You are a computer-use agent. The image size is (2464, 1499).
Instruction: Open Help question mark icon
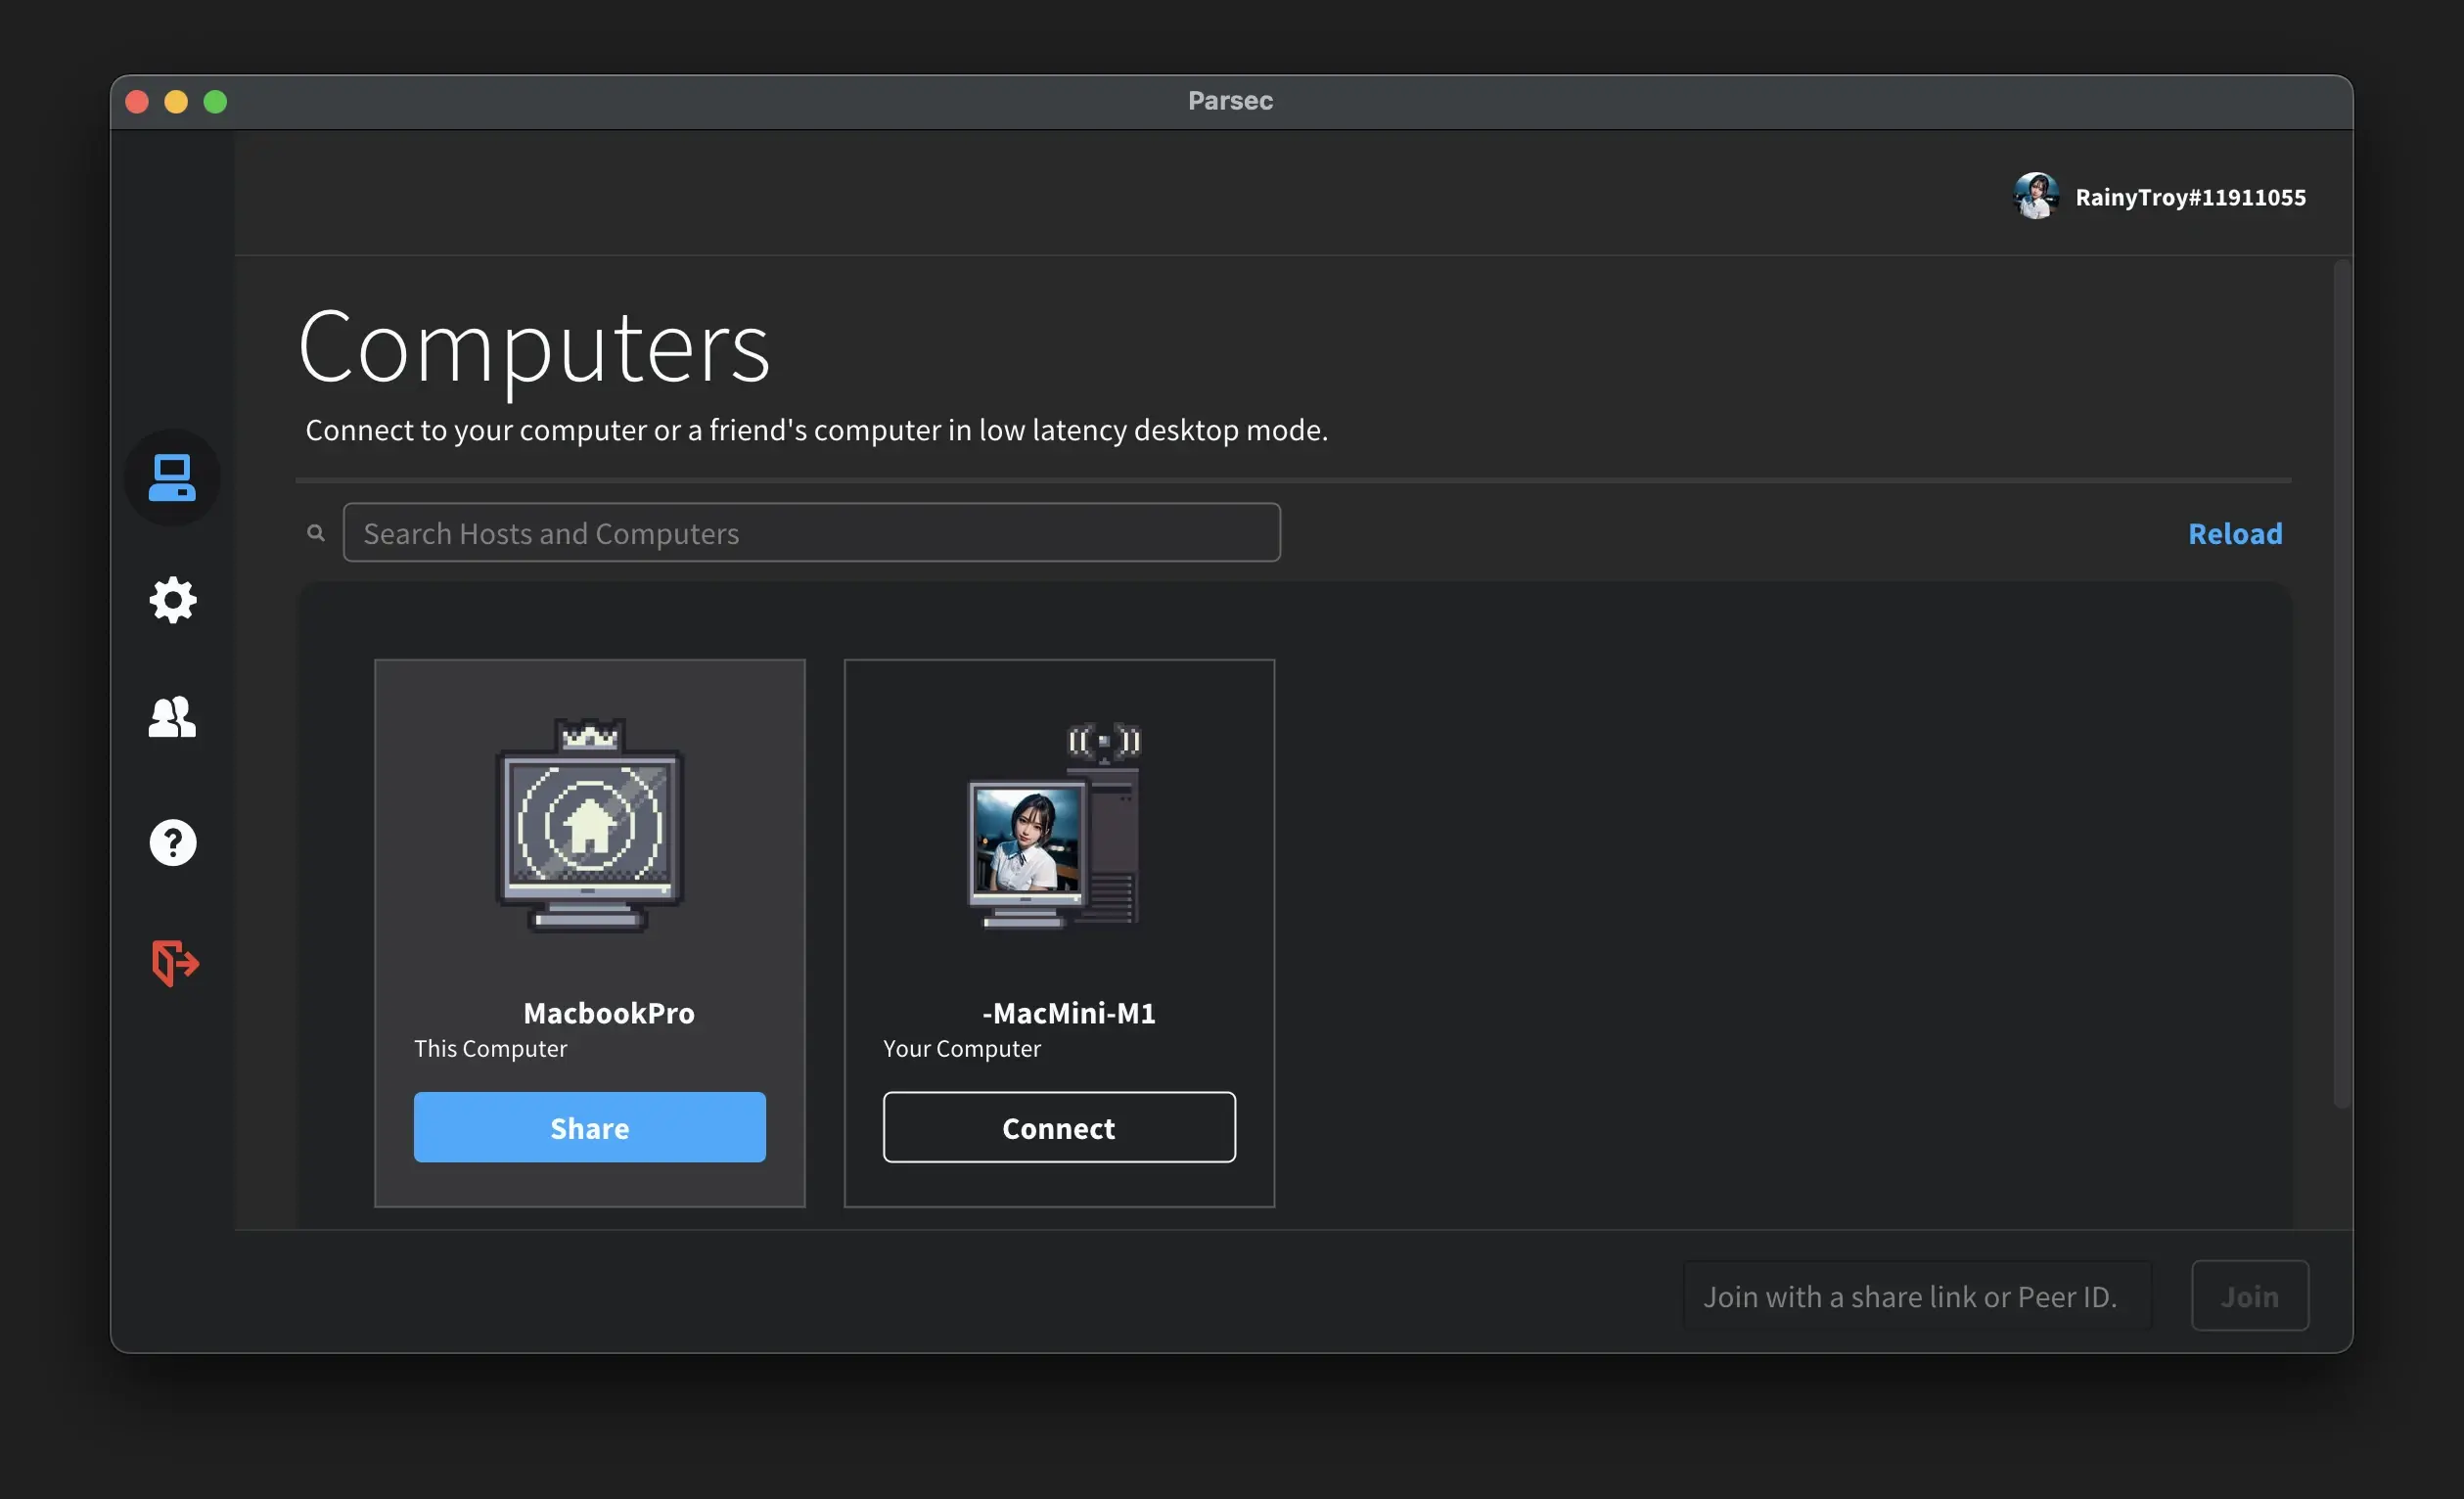(172, 842)
